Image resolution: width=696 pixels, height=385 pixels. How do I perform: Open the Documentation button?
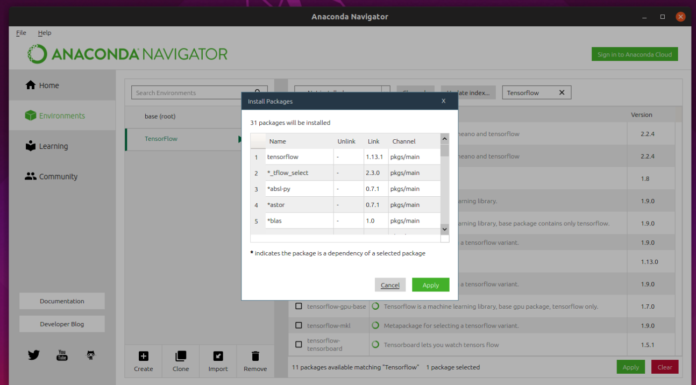coord(62,301)
